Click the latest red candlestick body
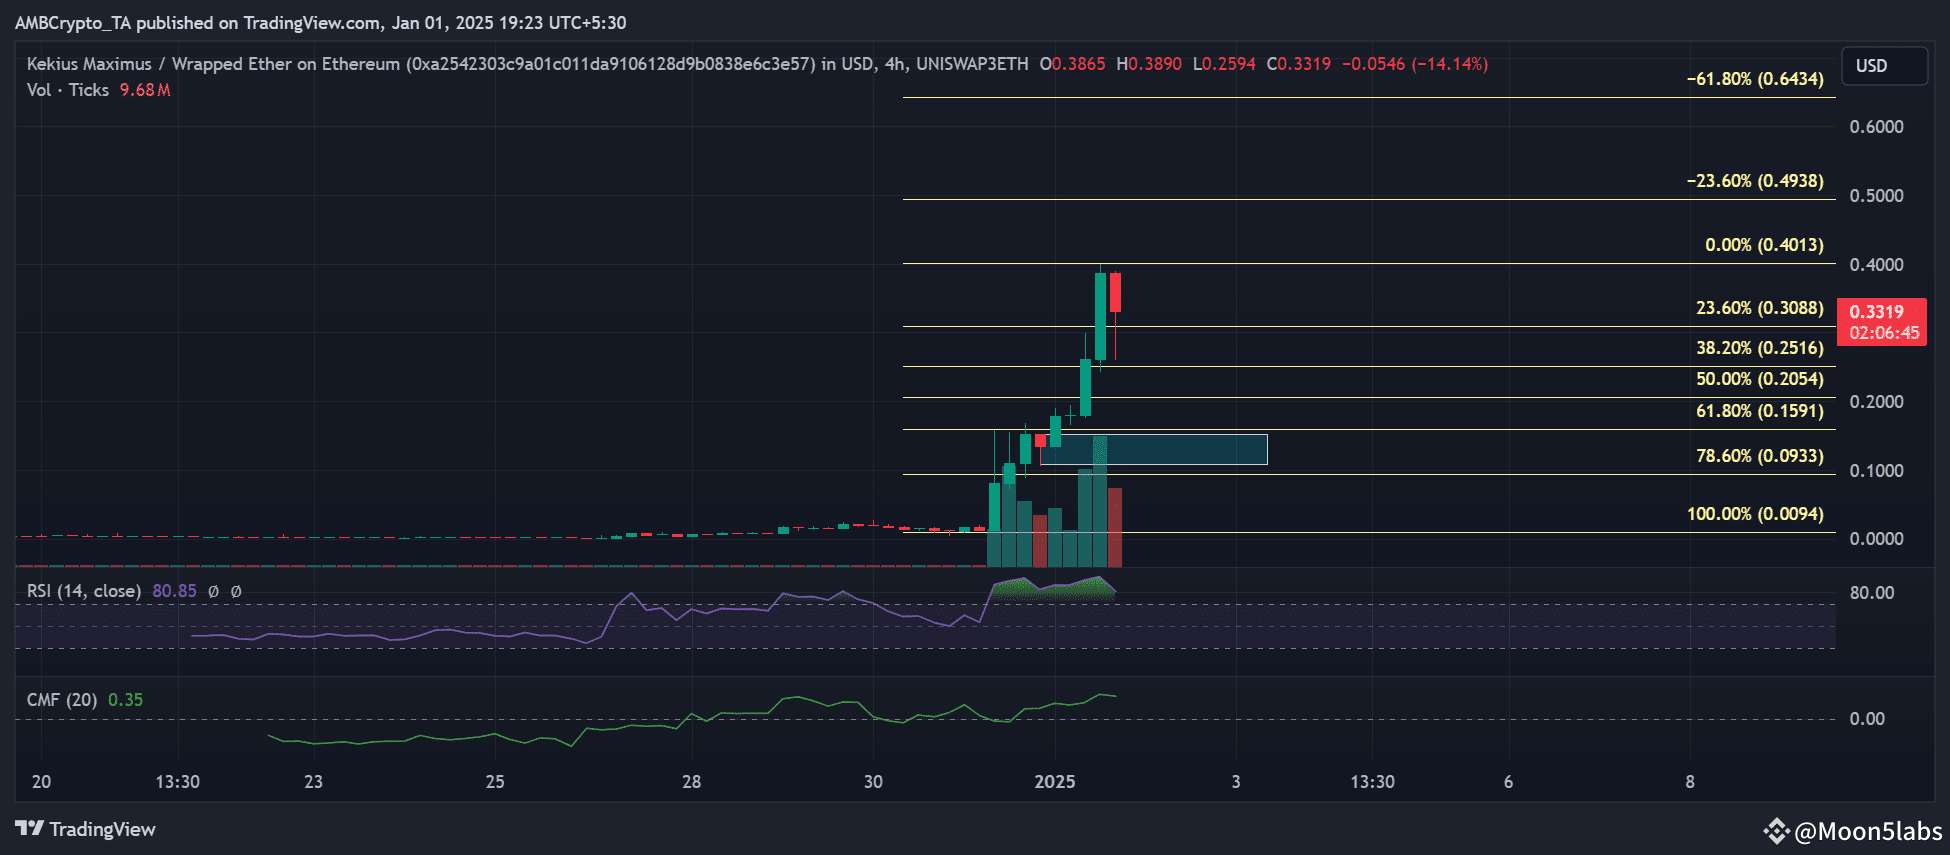 click(1115, 292)
